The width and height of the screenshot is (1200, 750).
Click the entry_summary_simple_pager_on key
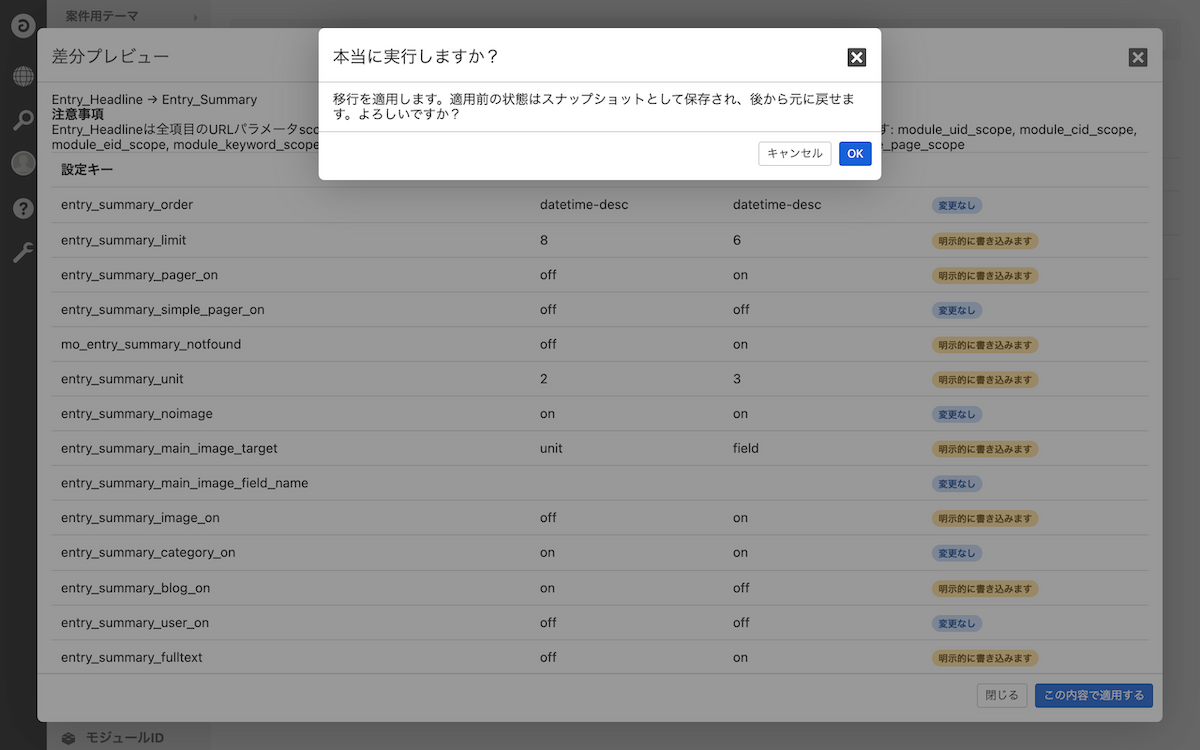click(163, 310)
